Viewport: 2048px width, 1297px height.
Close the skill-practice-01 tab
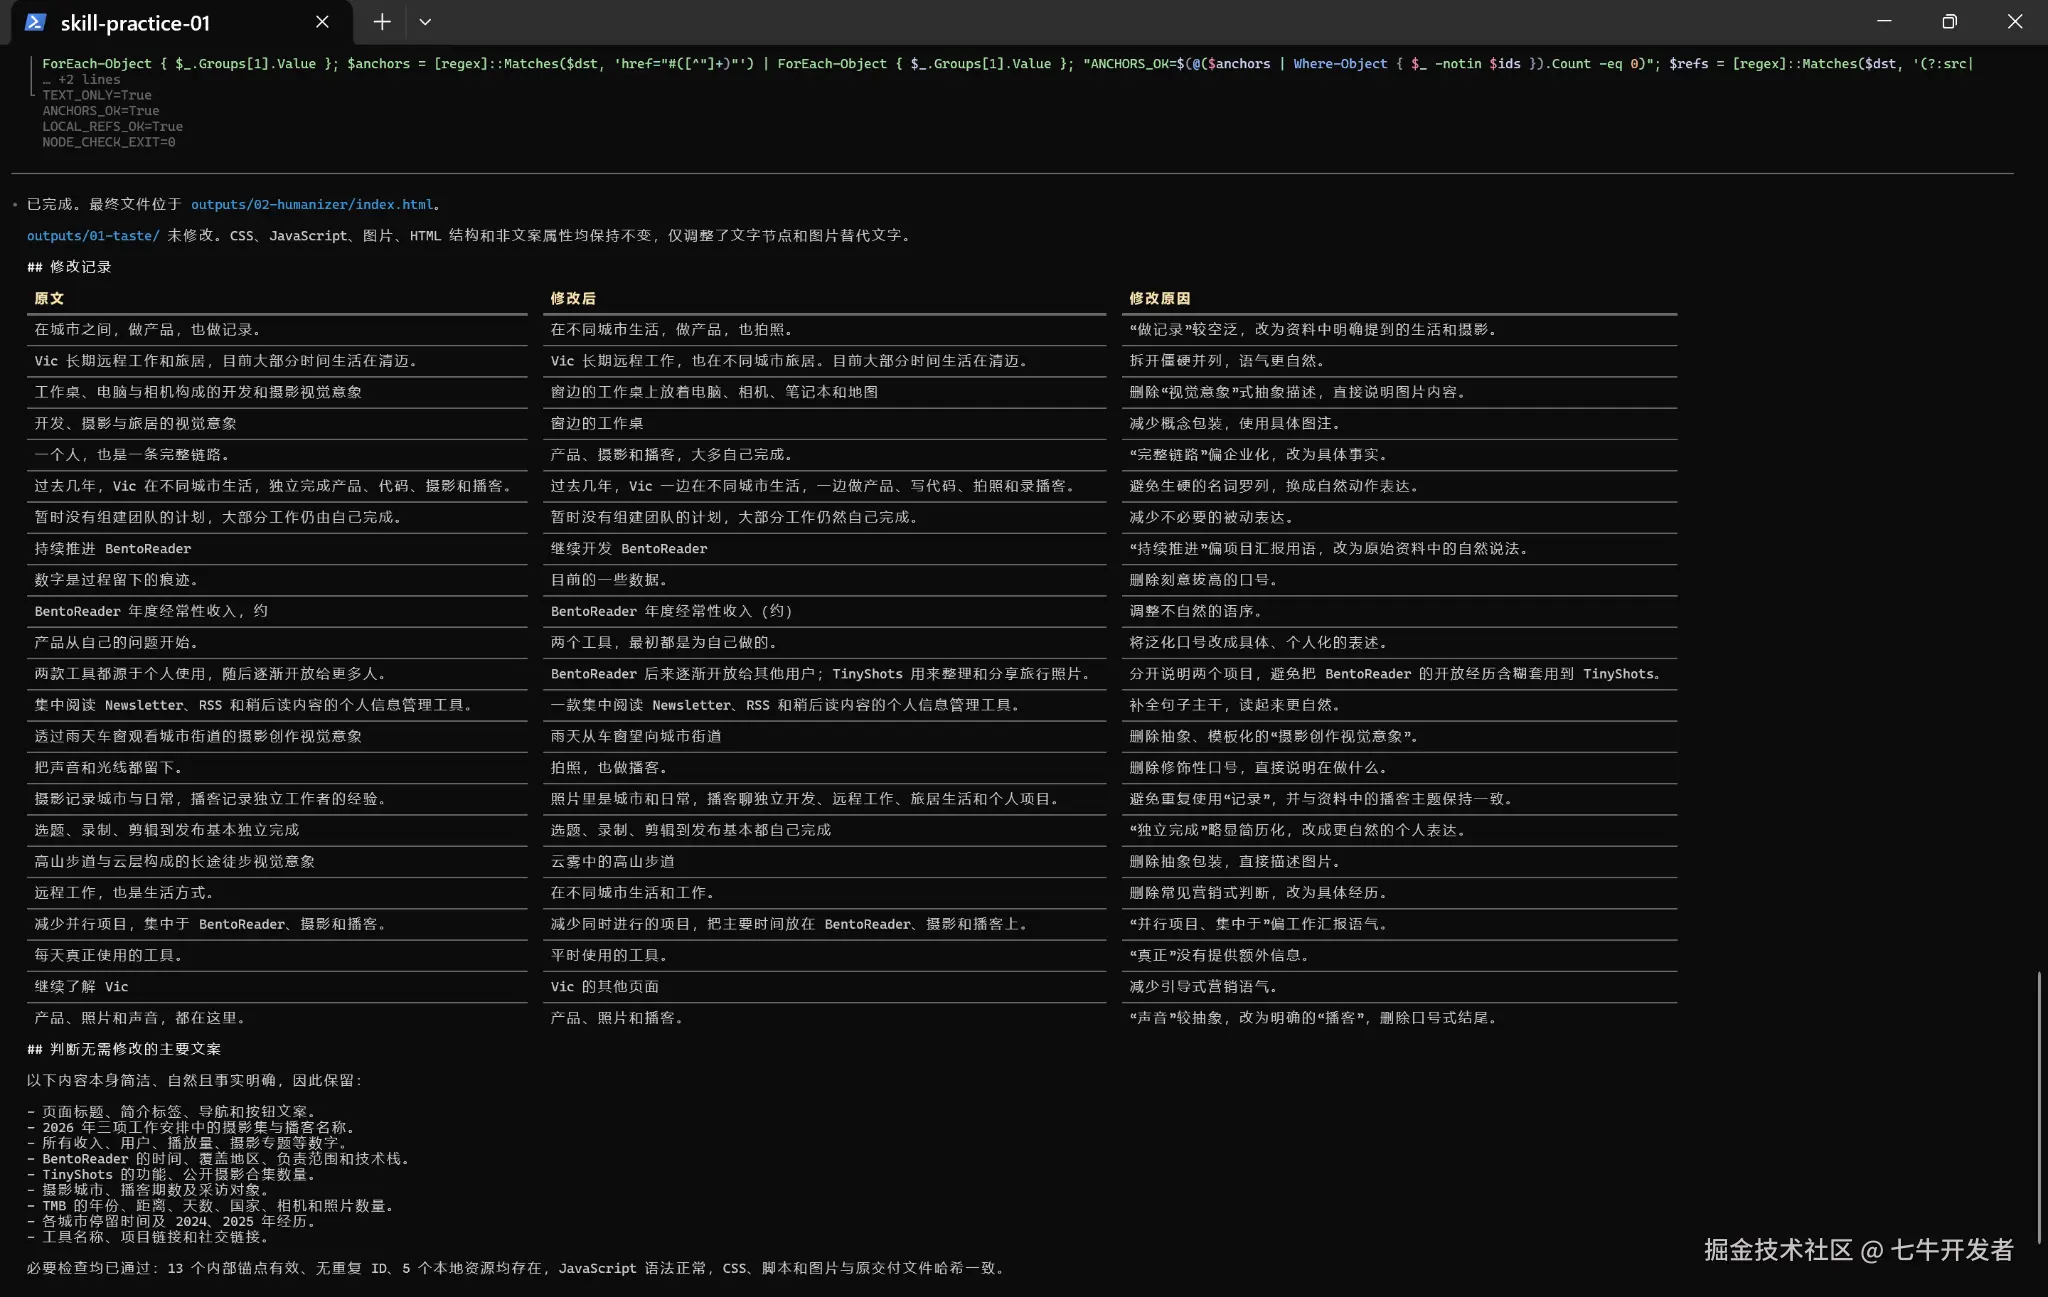point(322,22)
